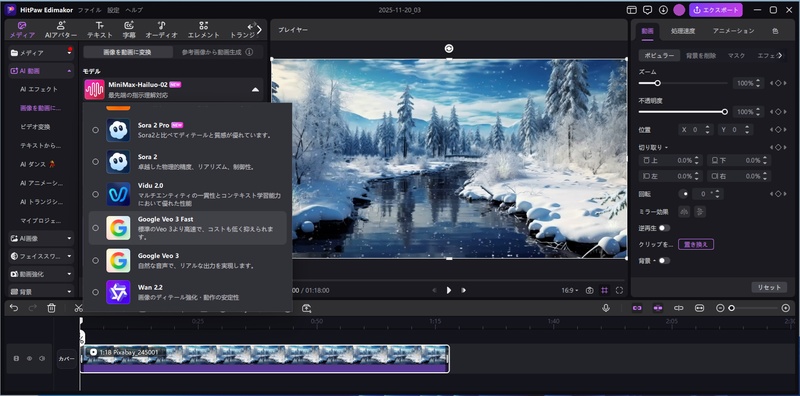Open the AIアバター tool
This screenshot has width=800, height=396.
[61, 30]
